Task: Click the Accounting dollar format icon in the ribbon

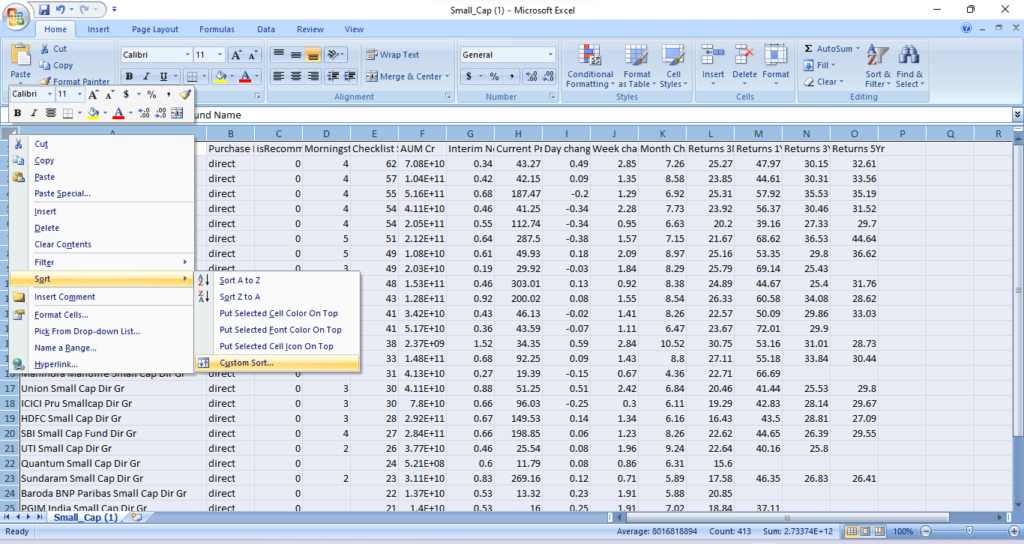Action: [x=468, y=76]
